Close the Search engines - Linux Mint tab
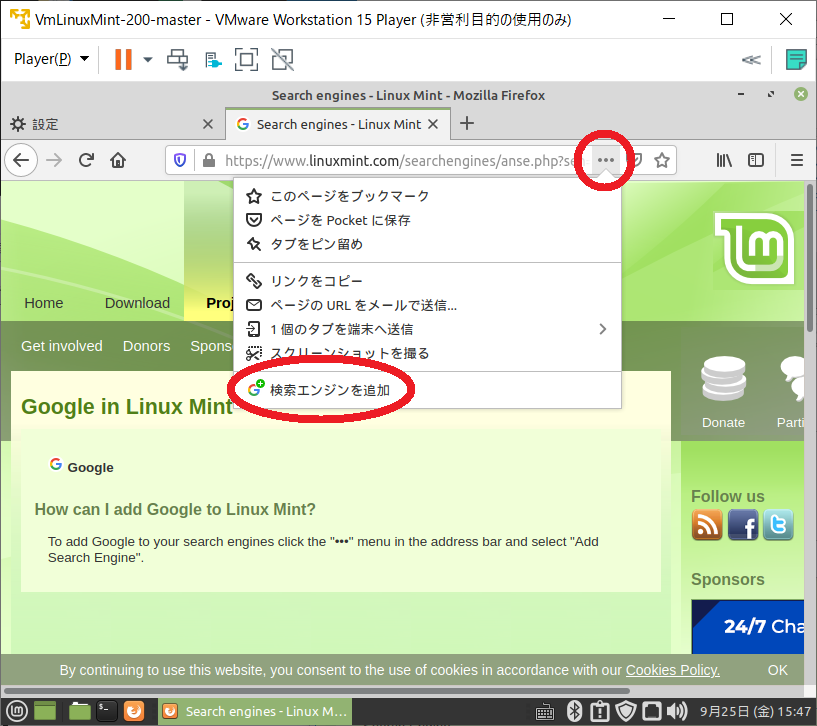 (x=432, y=124)
